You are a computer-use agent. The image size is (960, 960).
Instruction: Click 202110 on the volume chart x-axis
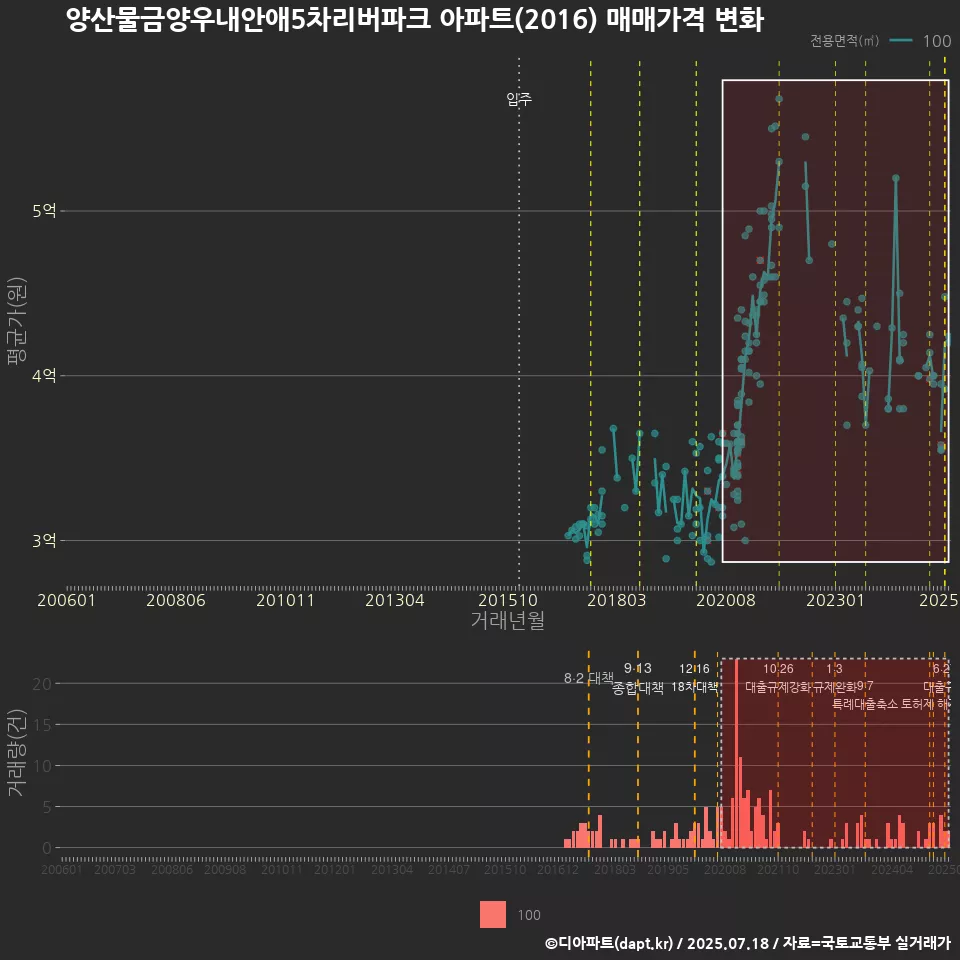point(778,869)
